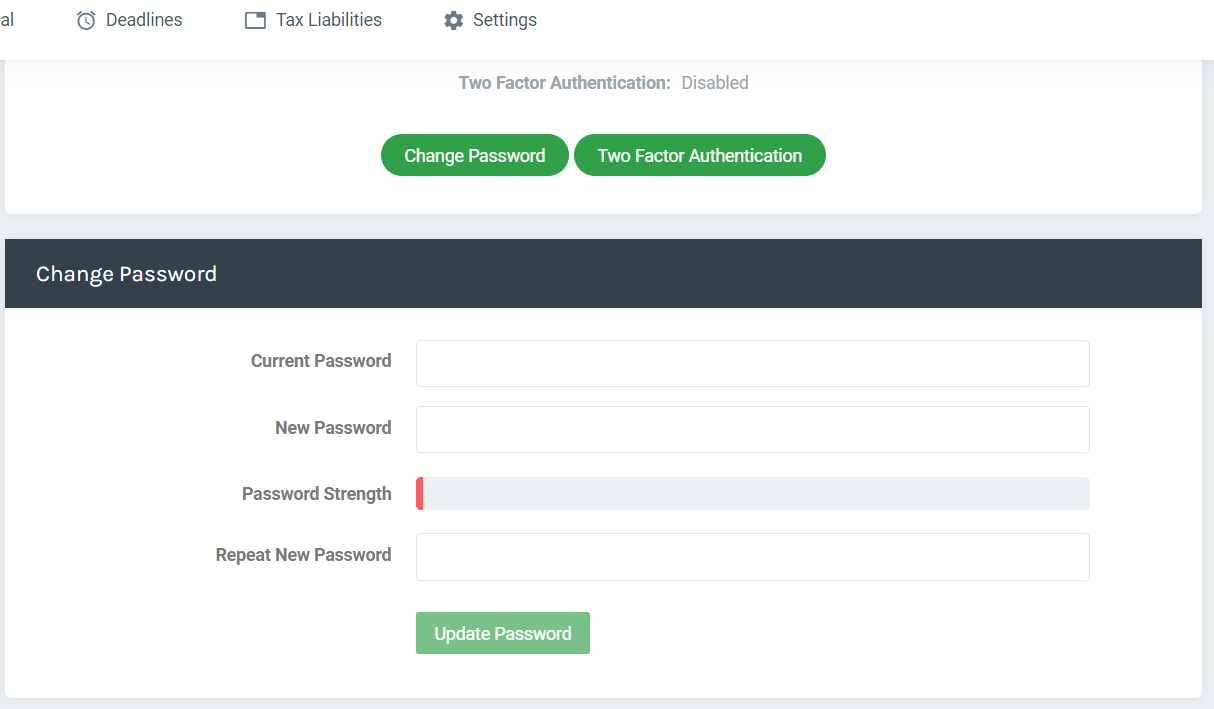Click the Repeat New Password label
The image size is (1214, 709).
303,555
